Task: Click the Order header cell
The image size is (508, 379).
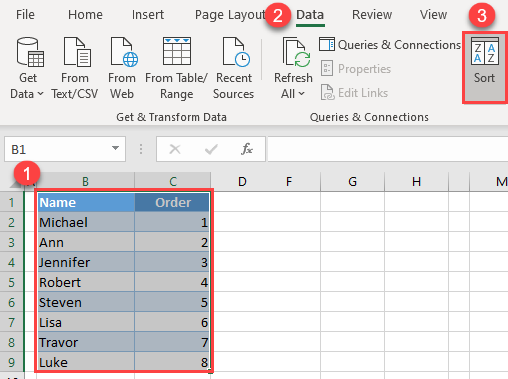Action: (x=172, y=202)
